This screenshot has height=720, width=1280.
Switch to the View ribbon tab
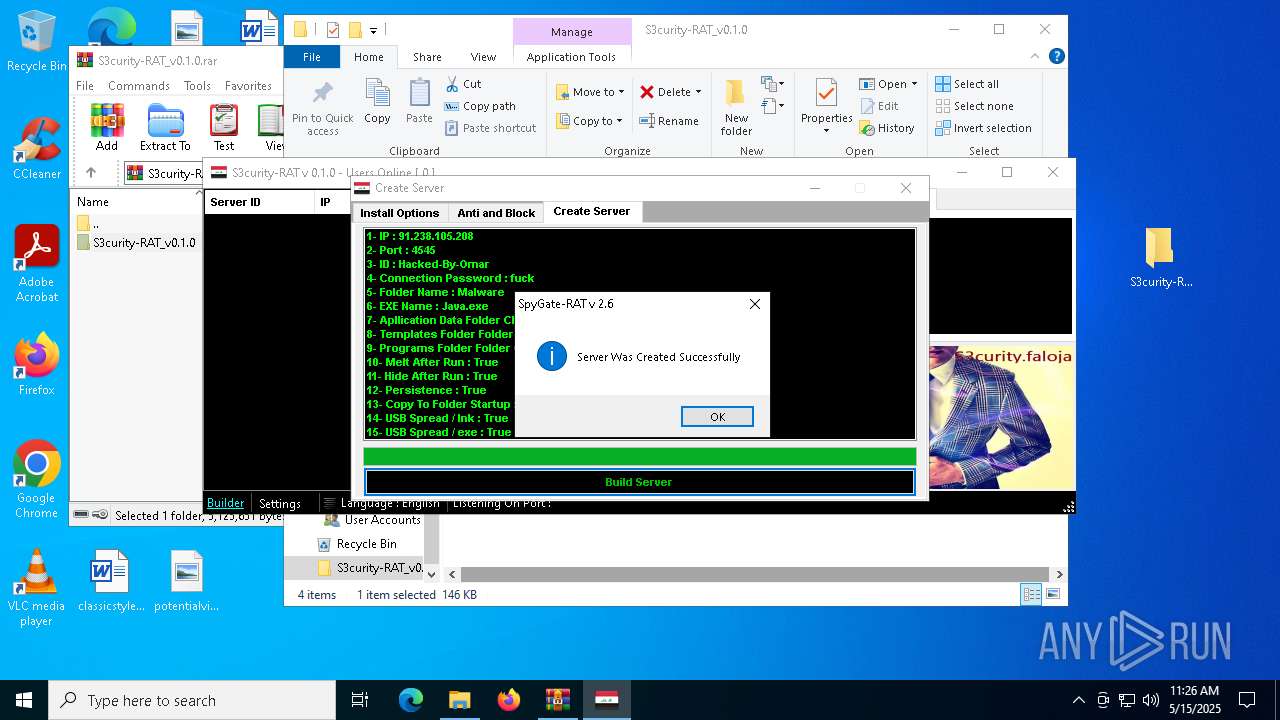click(483, 57)
